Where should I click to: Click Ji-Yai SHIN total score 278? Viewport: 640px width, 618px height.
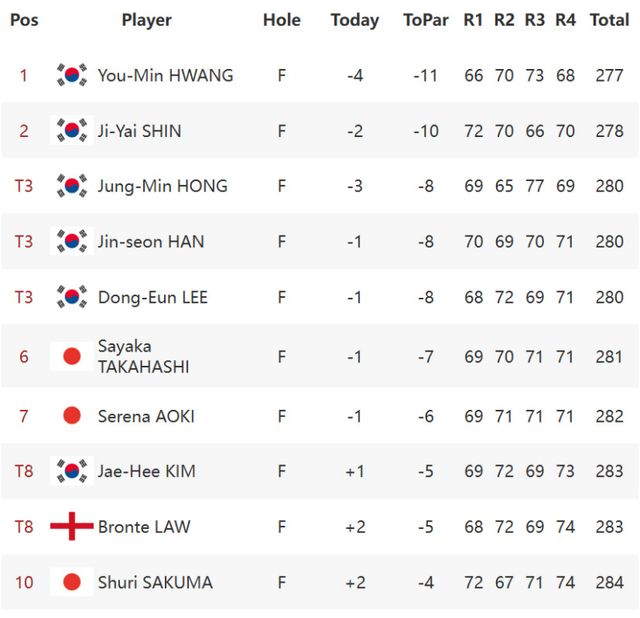point(609,131)
